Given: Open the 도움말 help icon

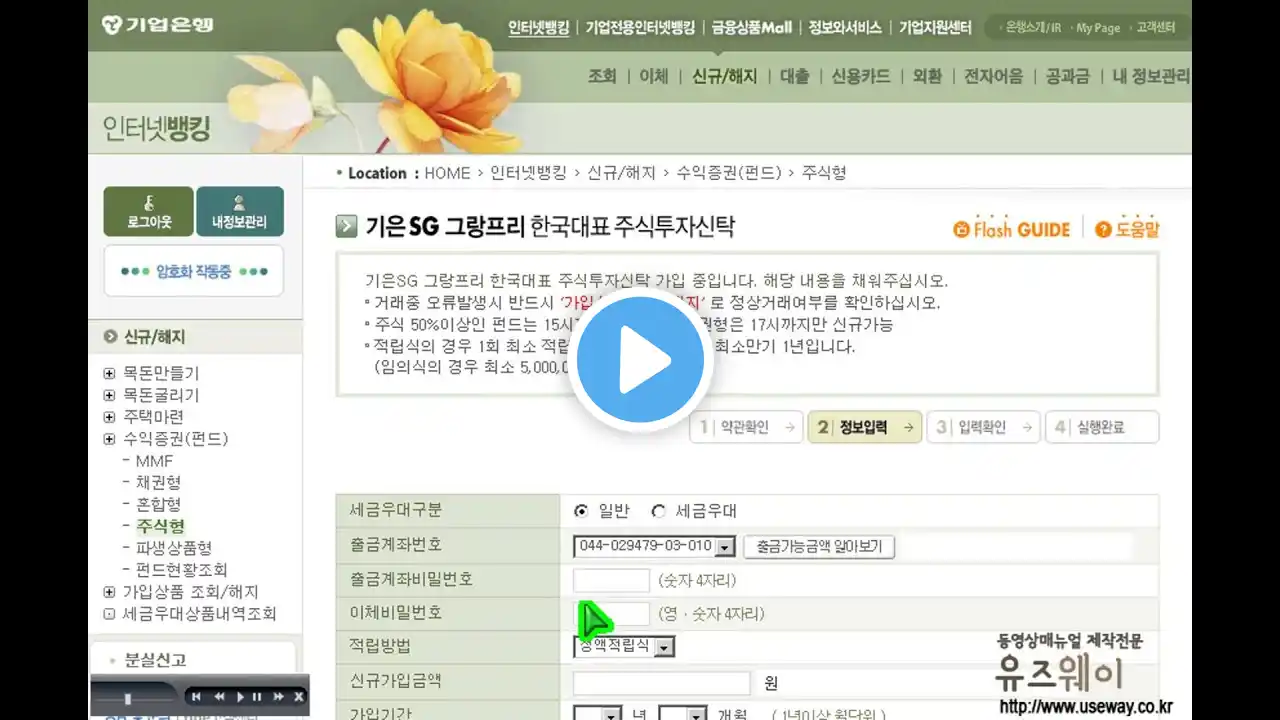Looking at the screenshot, I should 1127,229.
